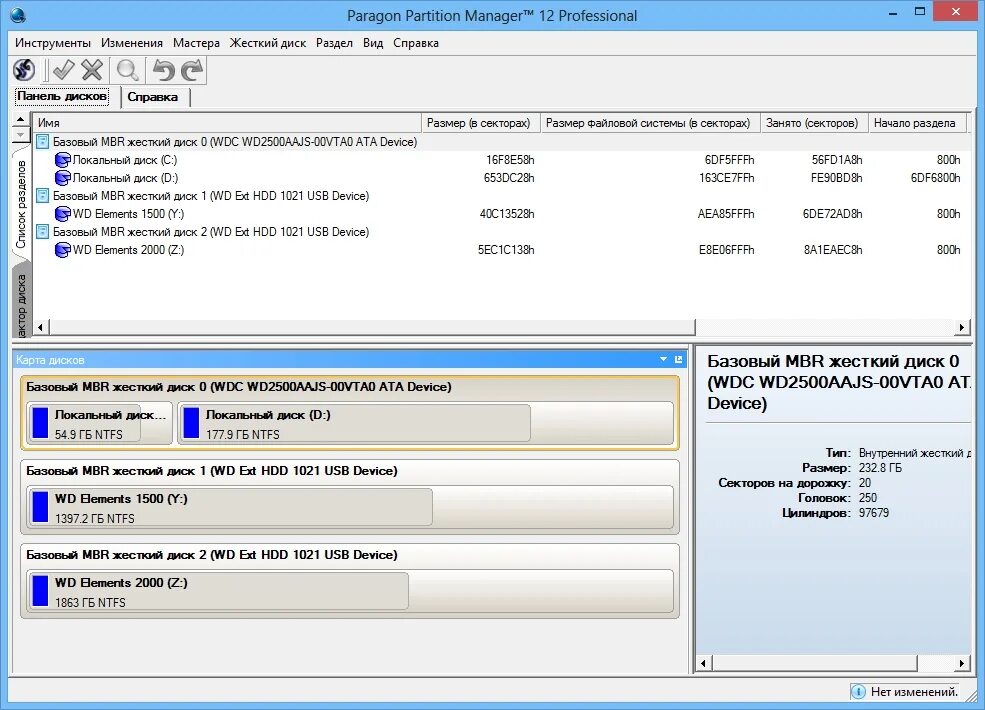Image resolution: width=985 pixels, height=710 pixels.
Task: Select disk 2 WD Ext HDD row in list
Action: point(501,232)
